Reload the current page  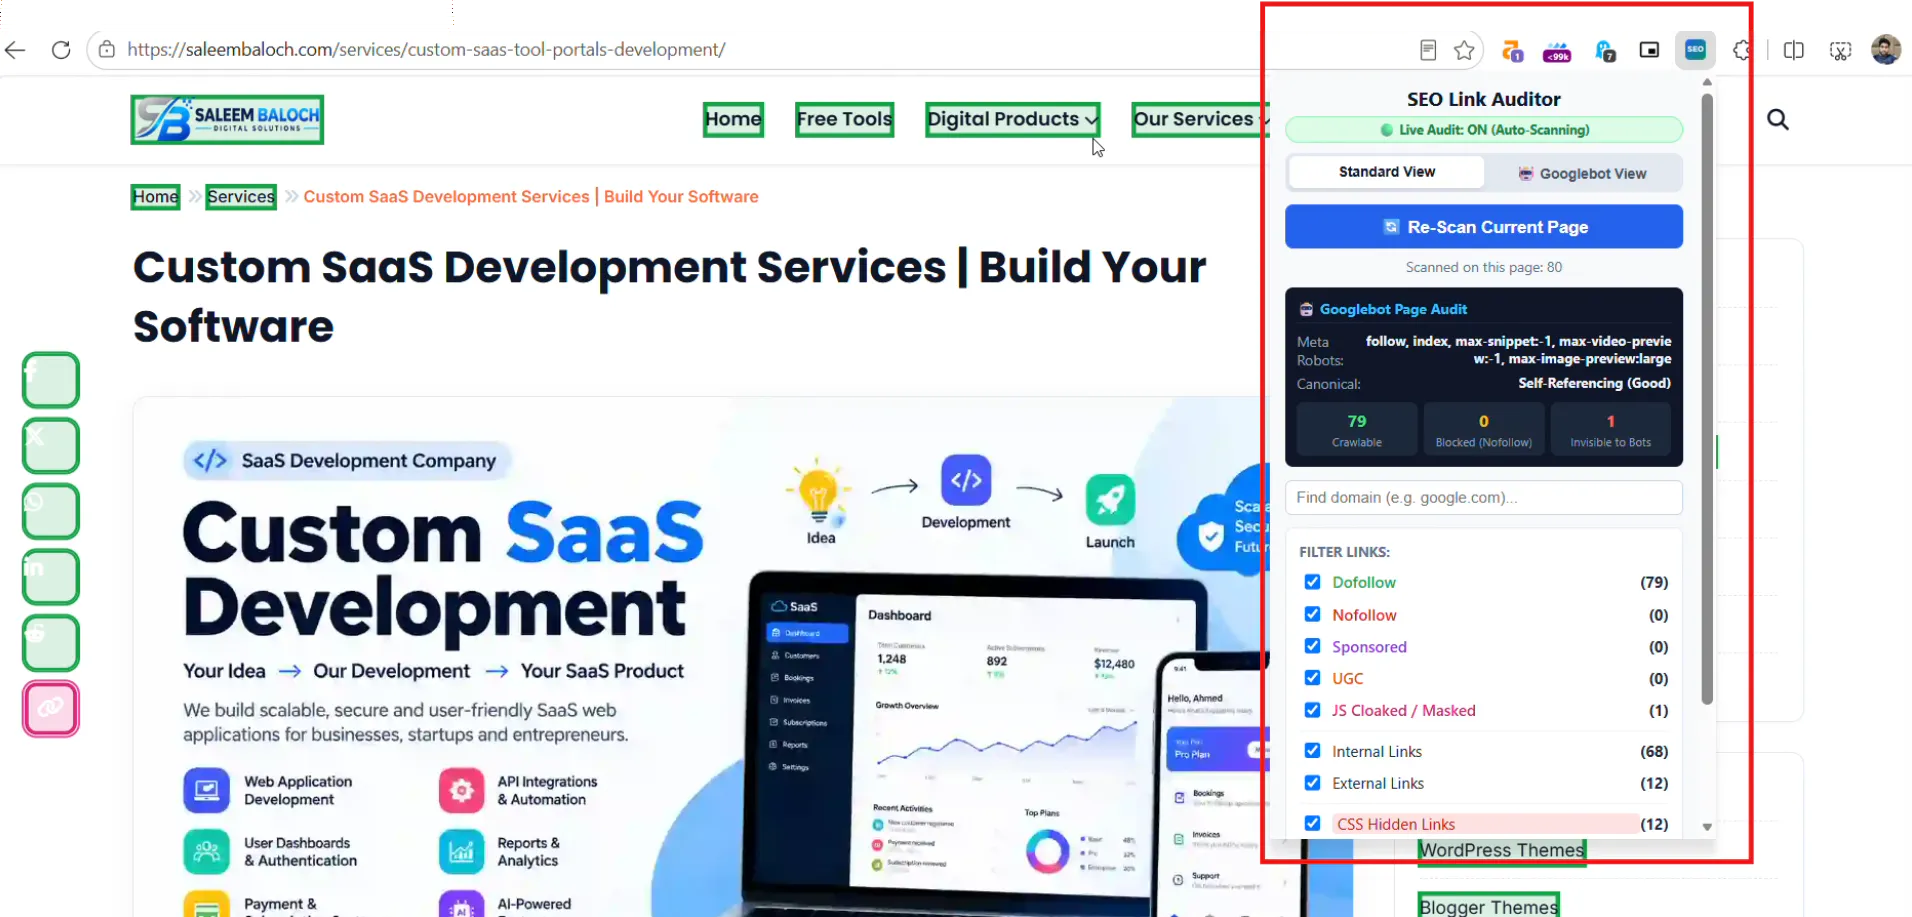pyautogui.click(x=61, y=50)
